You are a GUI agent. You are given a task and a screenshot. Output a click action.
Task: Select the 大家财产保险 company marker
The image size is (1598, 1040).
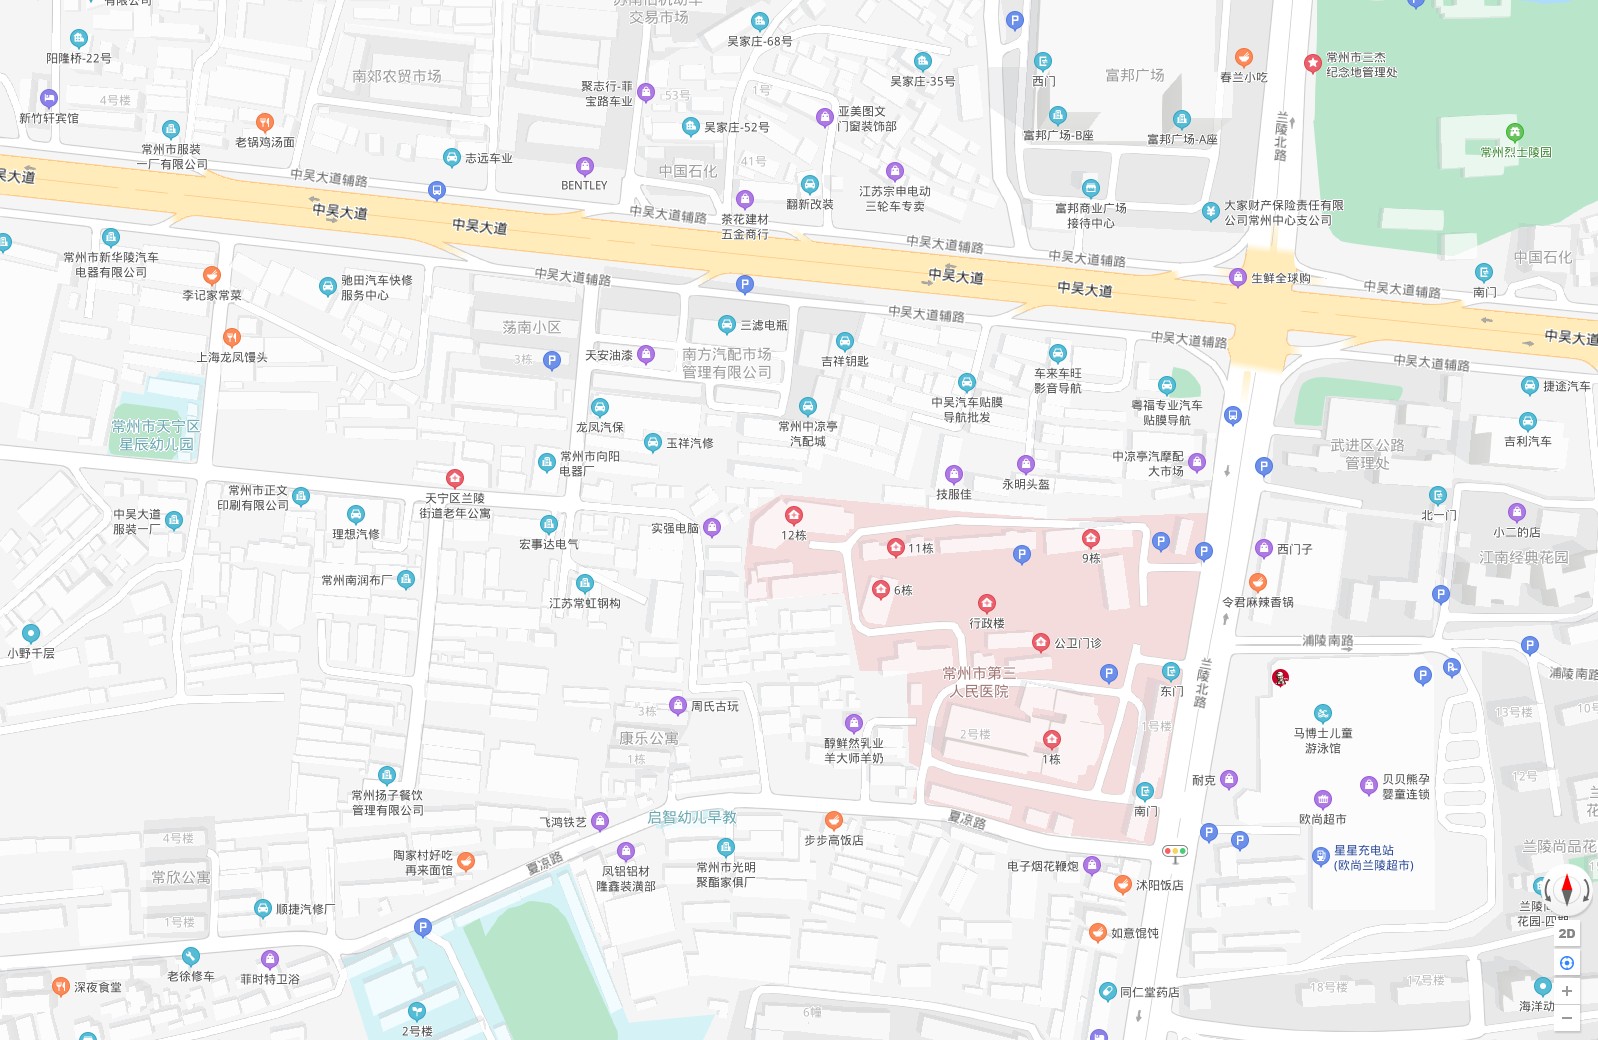tap(1211, 212)
